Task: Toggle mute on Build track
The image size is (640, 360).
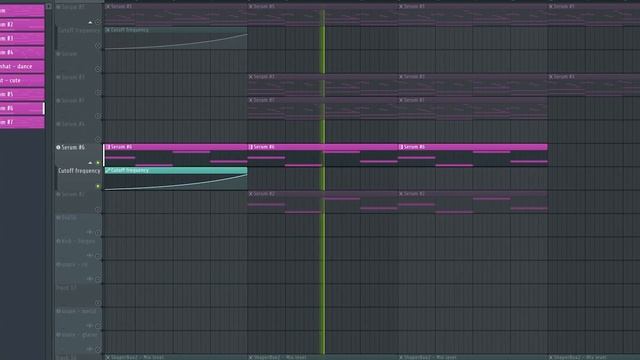Action: pos(98,233)
